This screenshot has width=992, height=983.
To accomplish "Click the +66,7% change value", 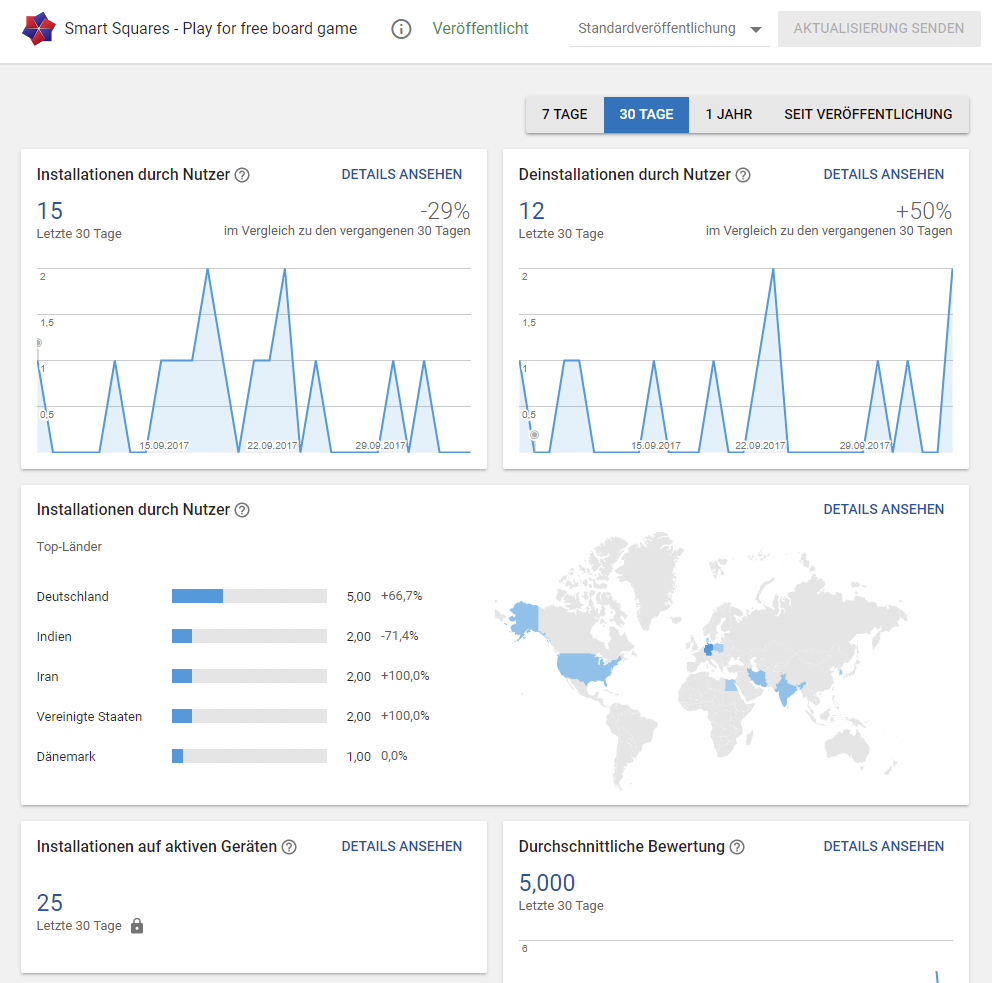I will click(401, 596).
